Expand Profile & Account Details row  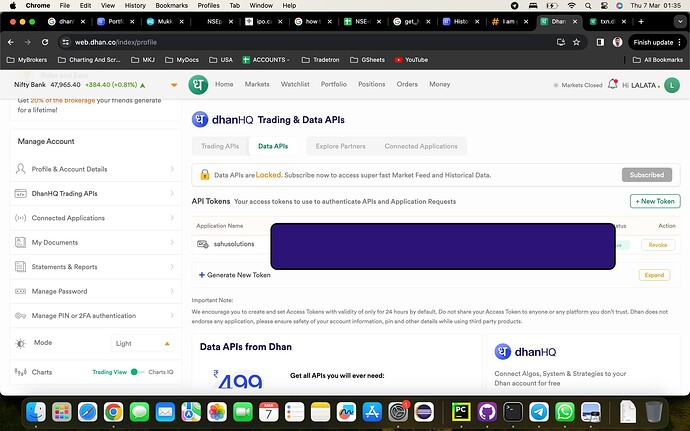coord(95,169)
